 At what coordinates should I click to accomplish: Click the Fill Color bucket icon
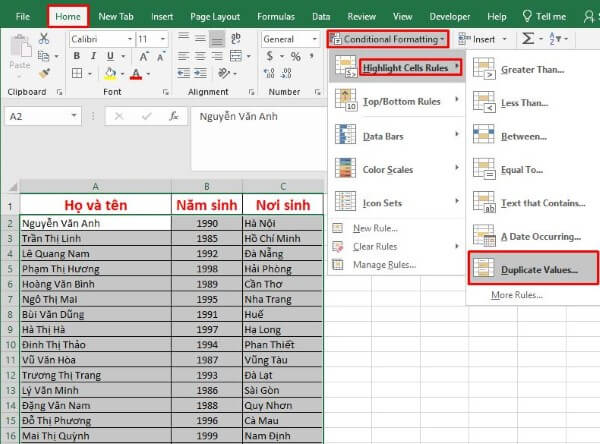click(x=110, y=73)
